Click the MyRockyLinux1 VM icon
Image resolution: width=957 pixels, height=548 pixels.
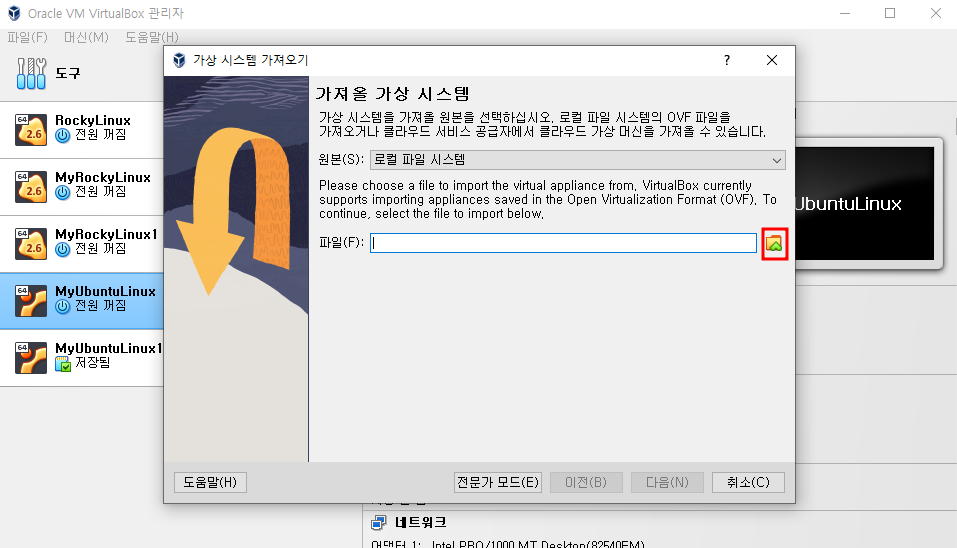click(31, 243)
